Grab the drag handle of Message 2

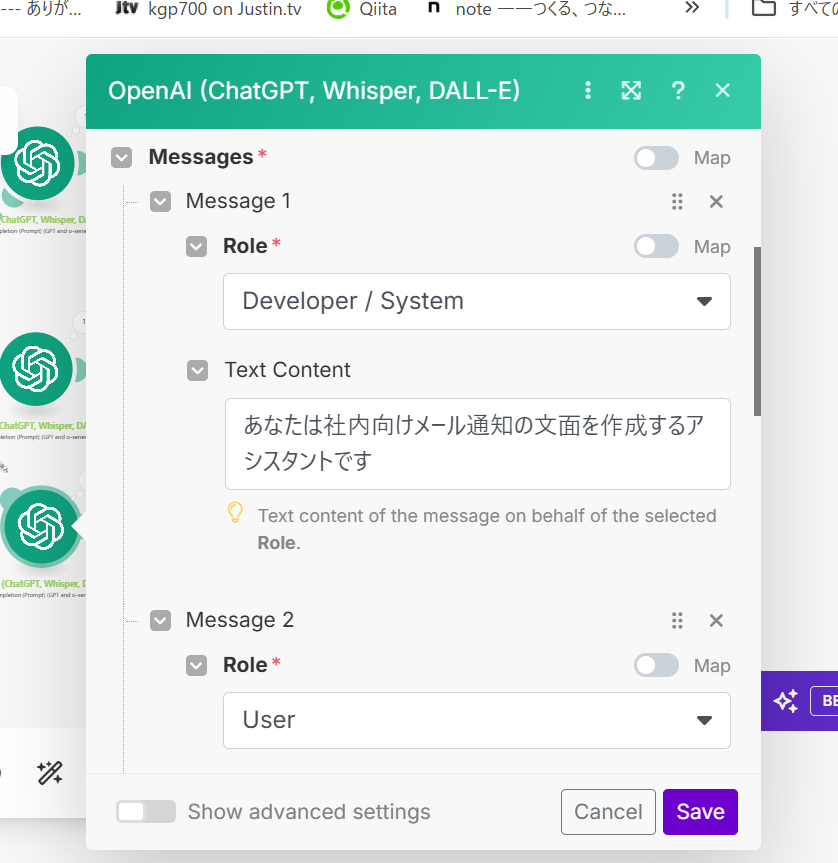(x=677, y=621)
